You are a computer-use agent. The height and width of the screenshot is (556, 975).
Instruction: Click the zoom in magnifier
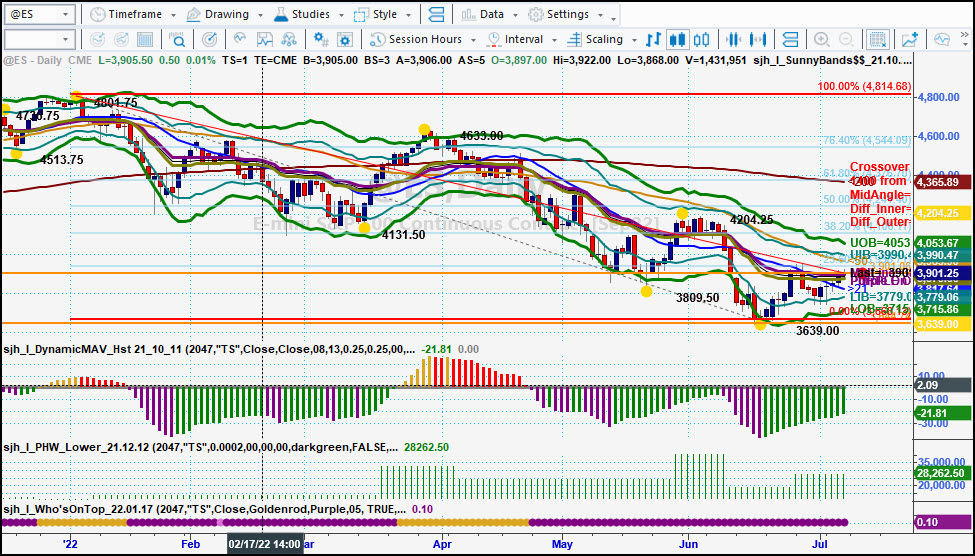point(821,40)
